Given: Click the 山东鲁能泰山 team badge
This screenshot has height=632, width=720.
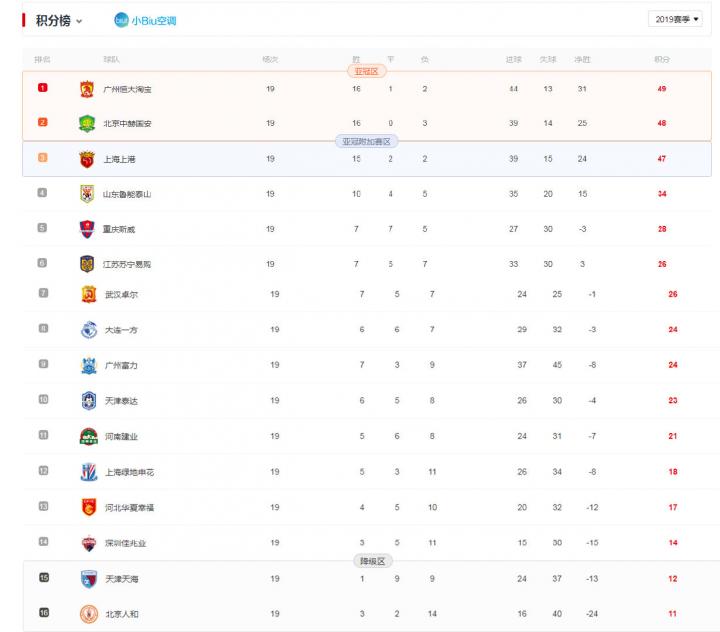Looking at the screenshot, I should (86, 194).
